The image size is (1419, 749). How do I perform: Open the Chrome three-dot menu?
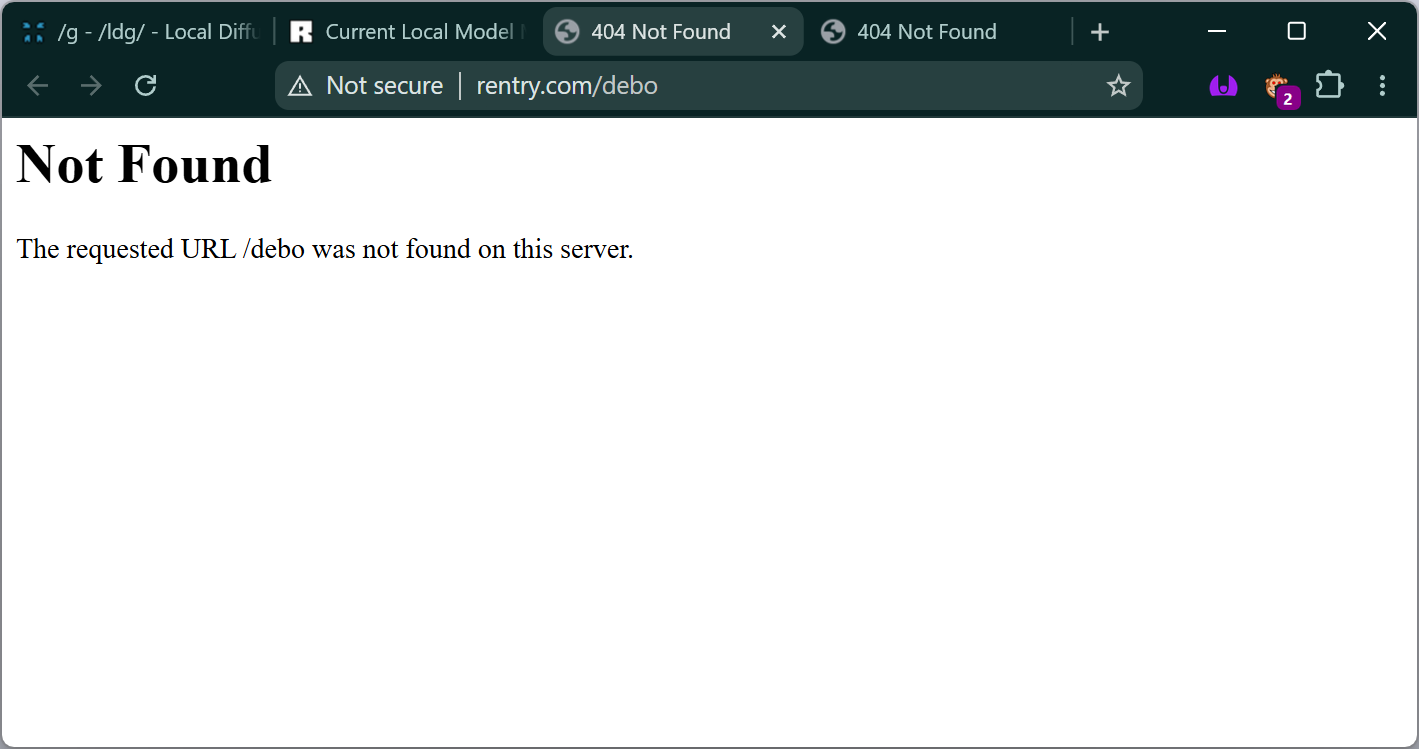(1382, 86)
